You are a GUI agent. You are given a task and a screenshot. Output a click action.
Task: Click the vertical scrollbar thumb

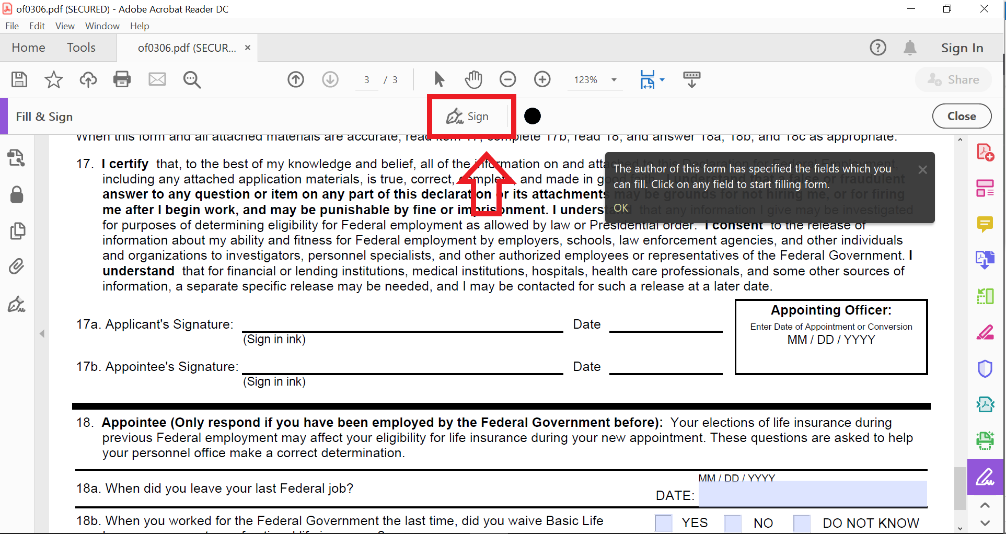tap(959, 488)
